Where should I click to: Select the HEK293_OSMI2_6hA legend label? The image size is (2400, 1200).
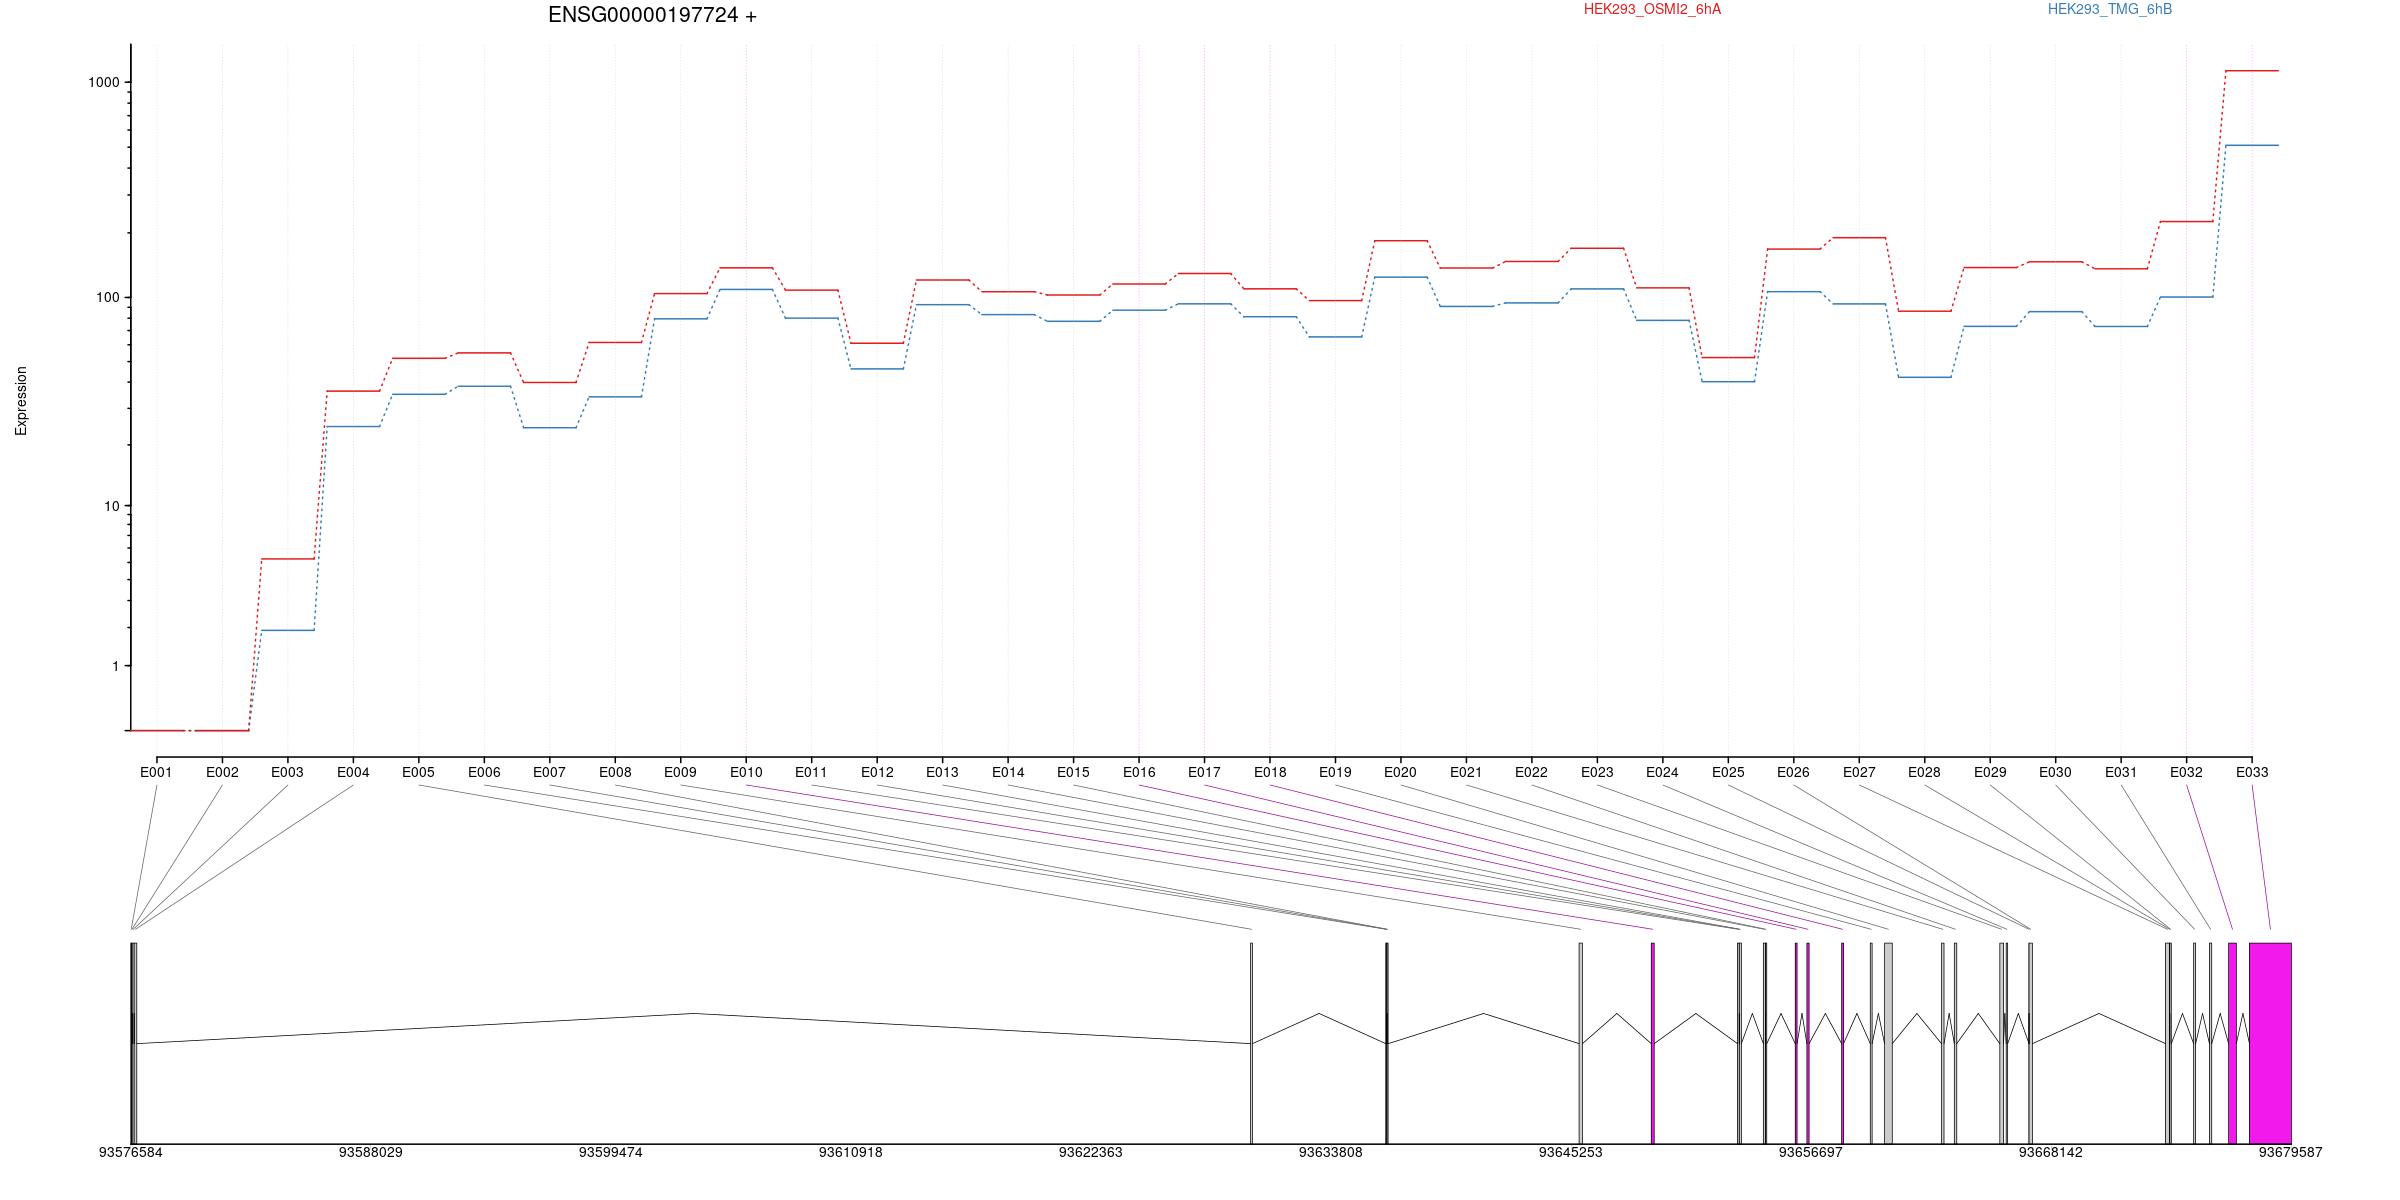pos(1652,9)
